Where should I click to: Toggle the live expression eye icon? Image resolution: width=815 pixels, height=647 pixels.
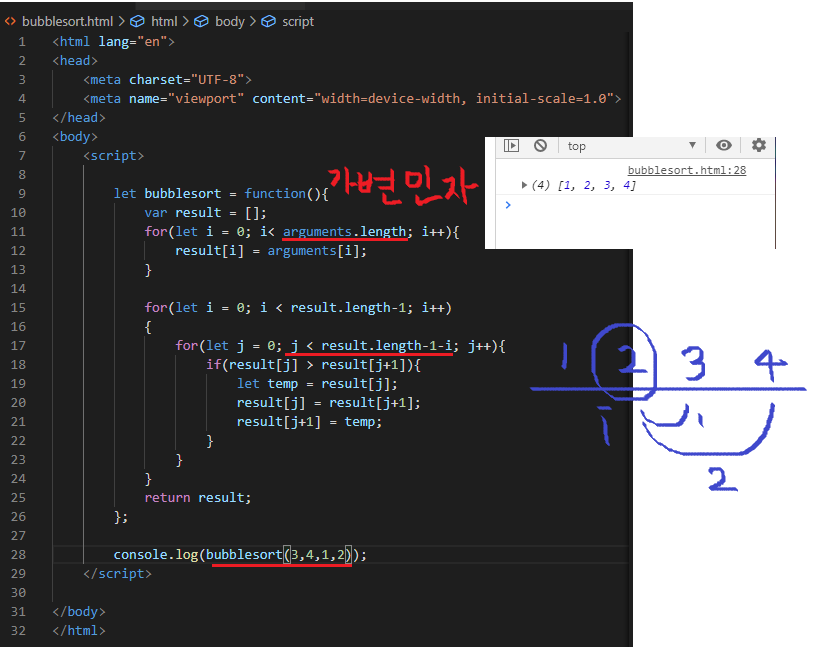coord(724,146)
